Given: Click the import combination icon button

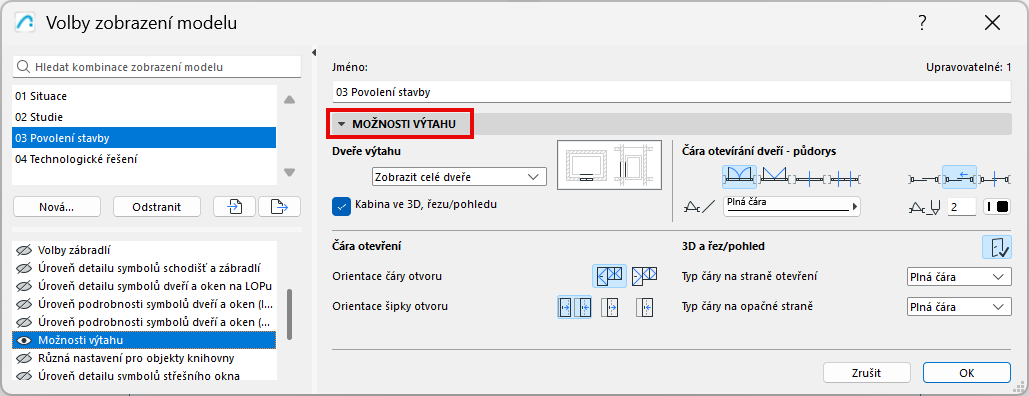Looking at the screenshot, I should [x=235, y=206].
